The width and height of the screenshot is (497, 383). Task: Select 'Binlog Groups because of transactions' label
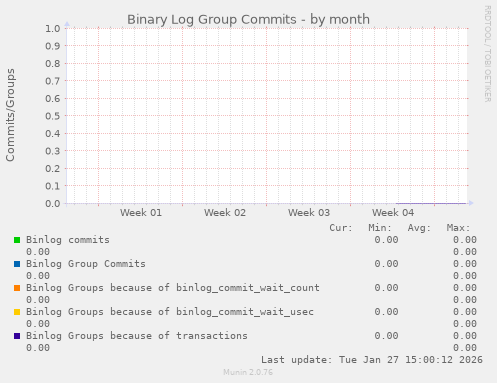click(x=137, y=336)
